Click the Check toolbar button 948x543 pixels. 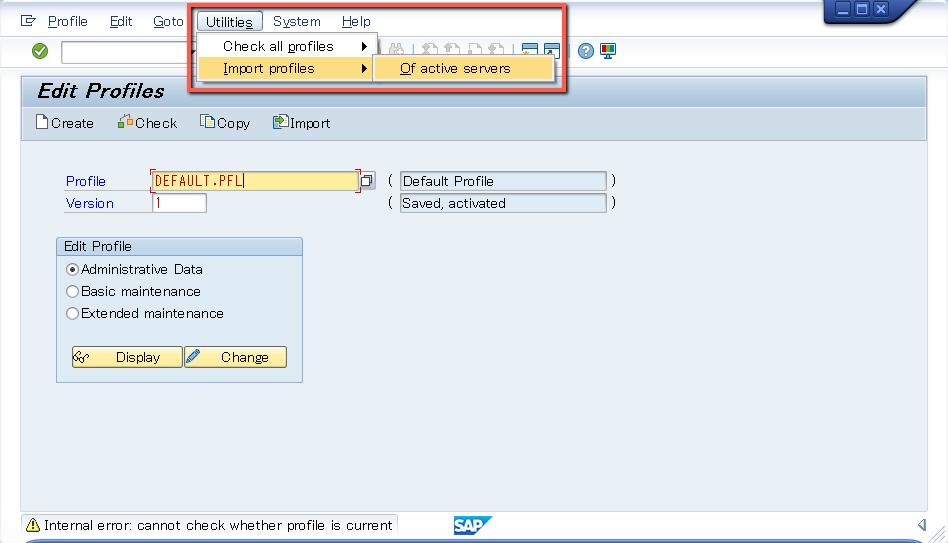148,123
